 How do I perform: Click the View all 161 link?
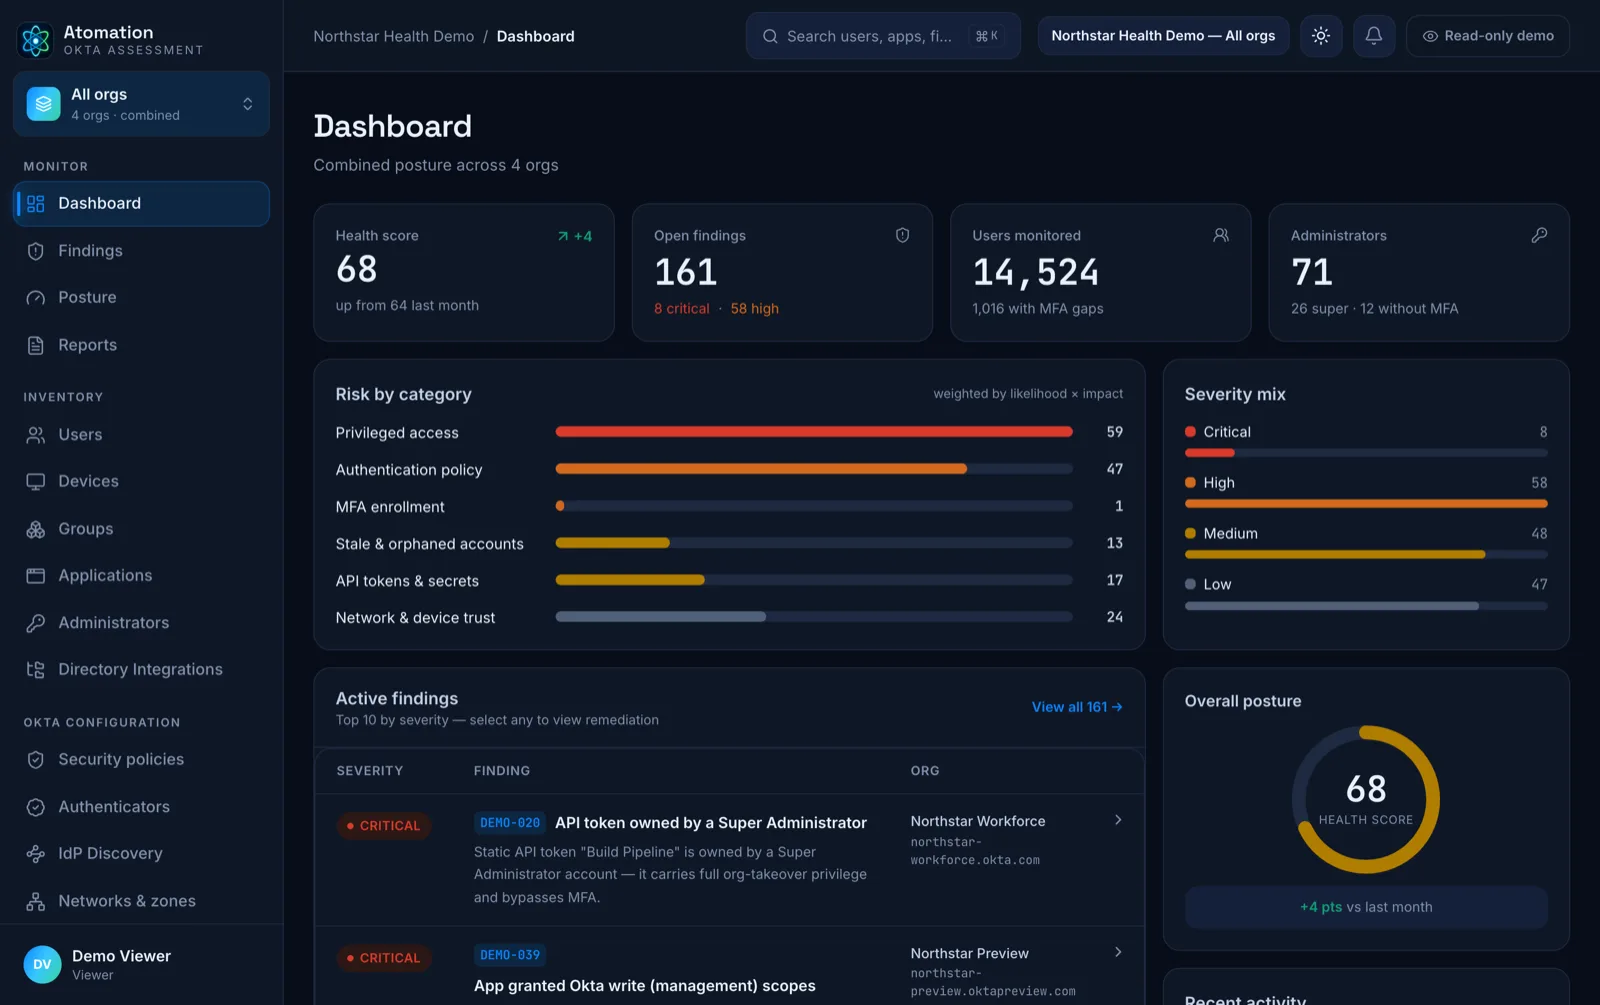click(x=1077, y=707)
